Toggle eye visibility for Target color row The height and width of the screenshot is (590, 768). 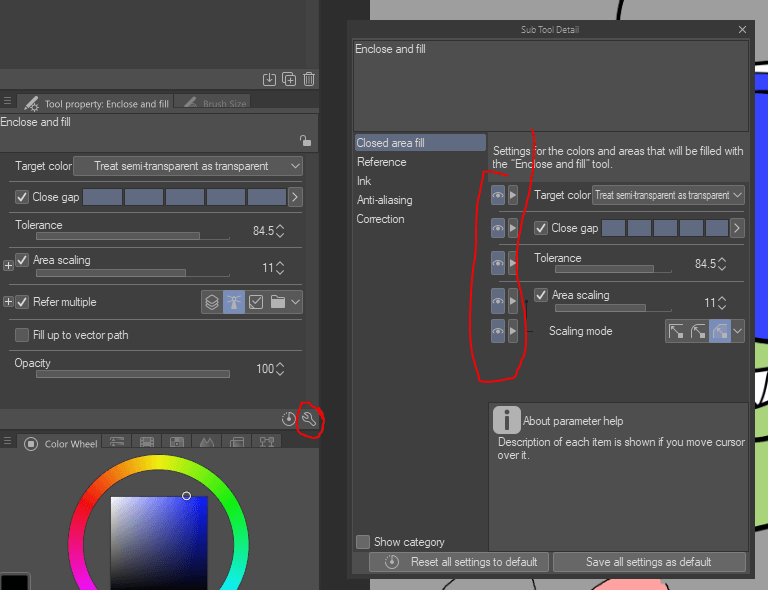498,195
